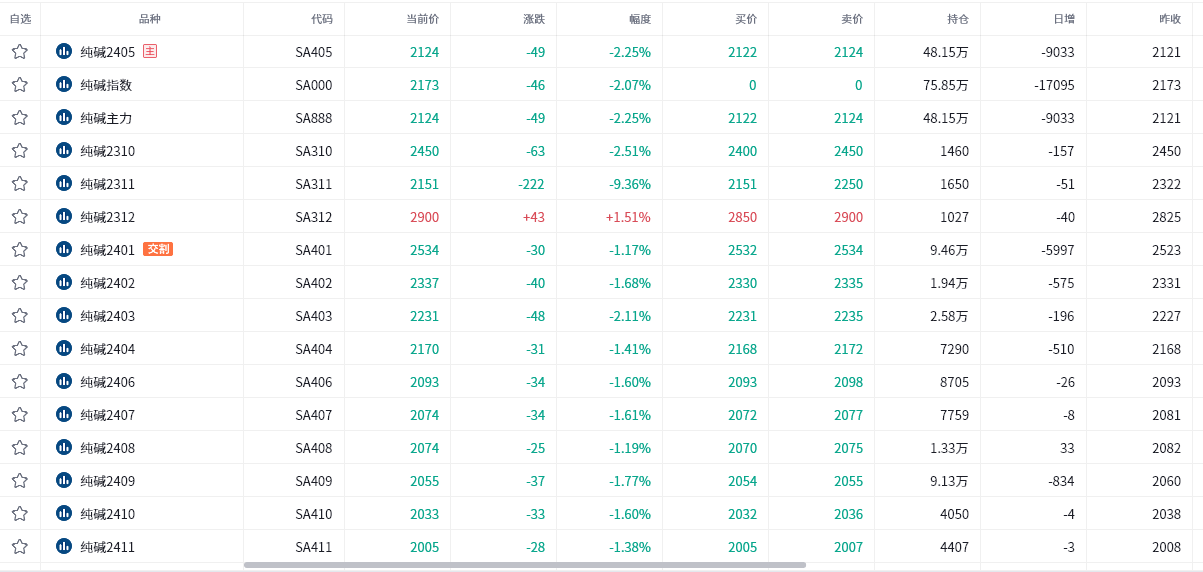Click chart icon next to 纯碱2310

click(x=64, y=151)
